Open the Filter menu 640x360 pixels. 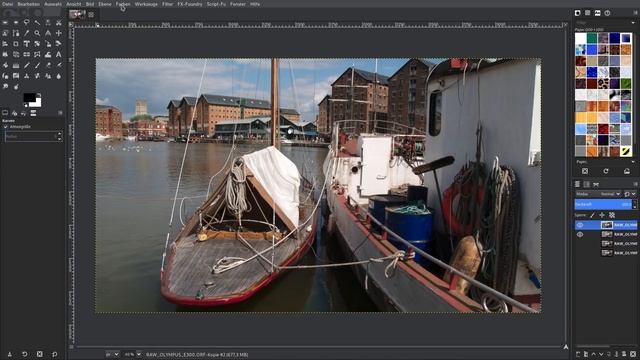pos(168,4)
